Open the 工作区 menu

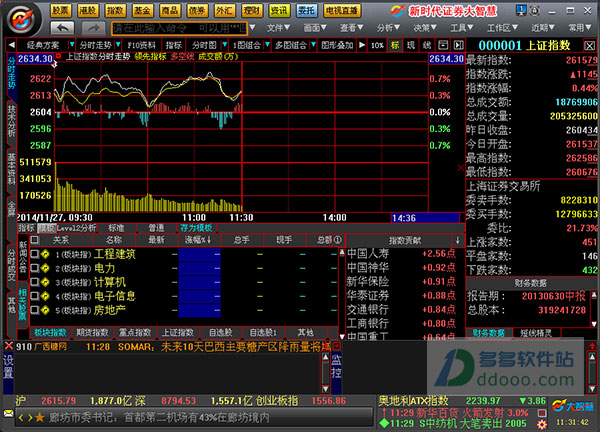[502, 28]
